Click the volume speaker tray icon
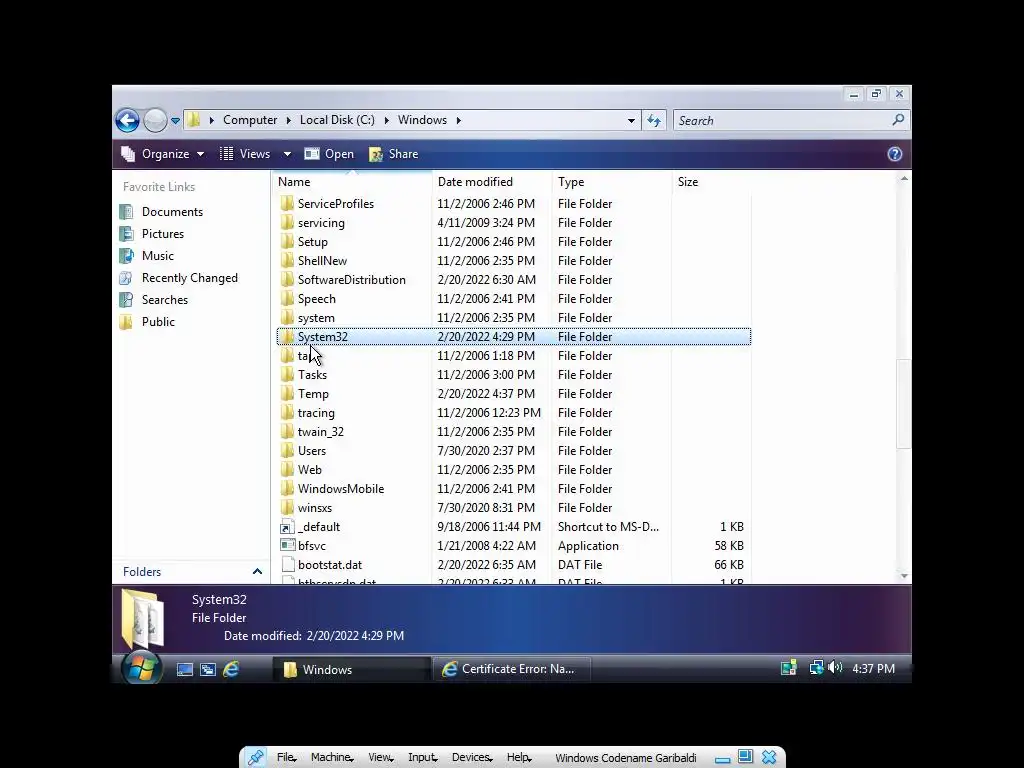 835,667
